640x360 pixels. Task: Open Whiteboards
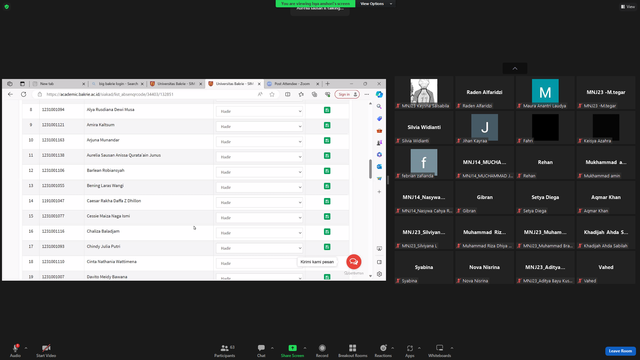click(440, 350)
